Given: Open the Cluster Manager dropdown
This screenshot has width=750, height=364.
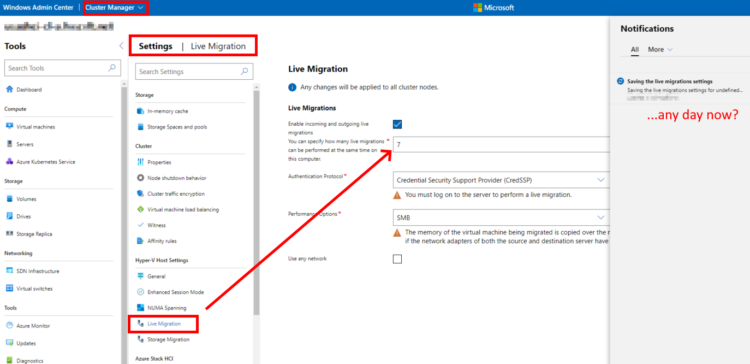Looking at the screenshot, I should pyautogui.click(x=114, y=8).
